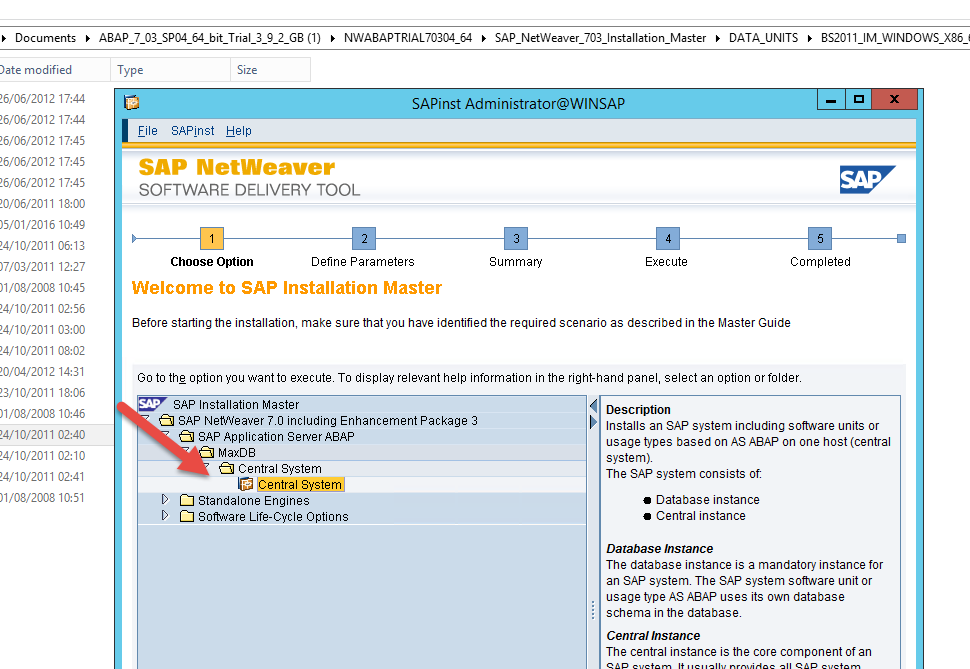Open the SAPinst menu
Viewport: 970px width, 669px height.
point(192,131)
